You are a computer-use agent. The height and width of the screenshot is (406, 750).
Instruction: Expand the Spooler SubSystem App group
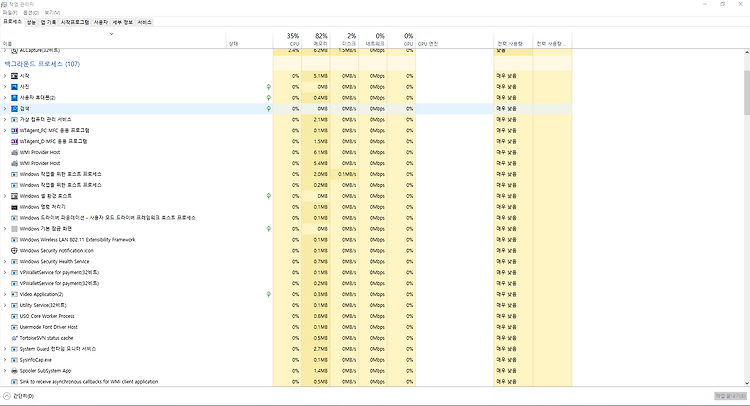5,371
